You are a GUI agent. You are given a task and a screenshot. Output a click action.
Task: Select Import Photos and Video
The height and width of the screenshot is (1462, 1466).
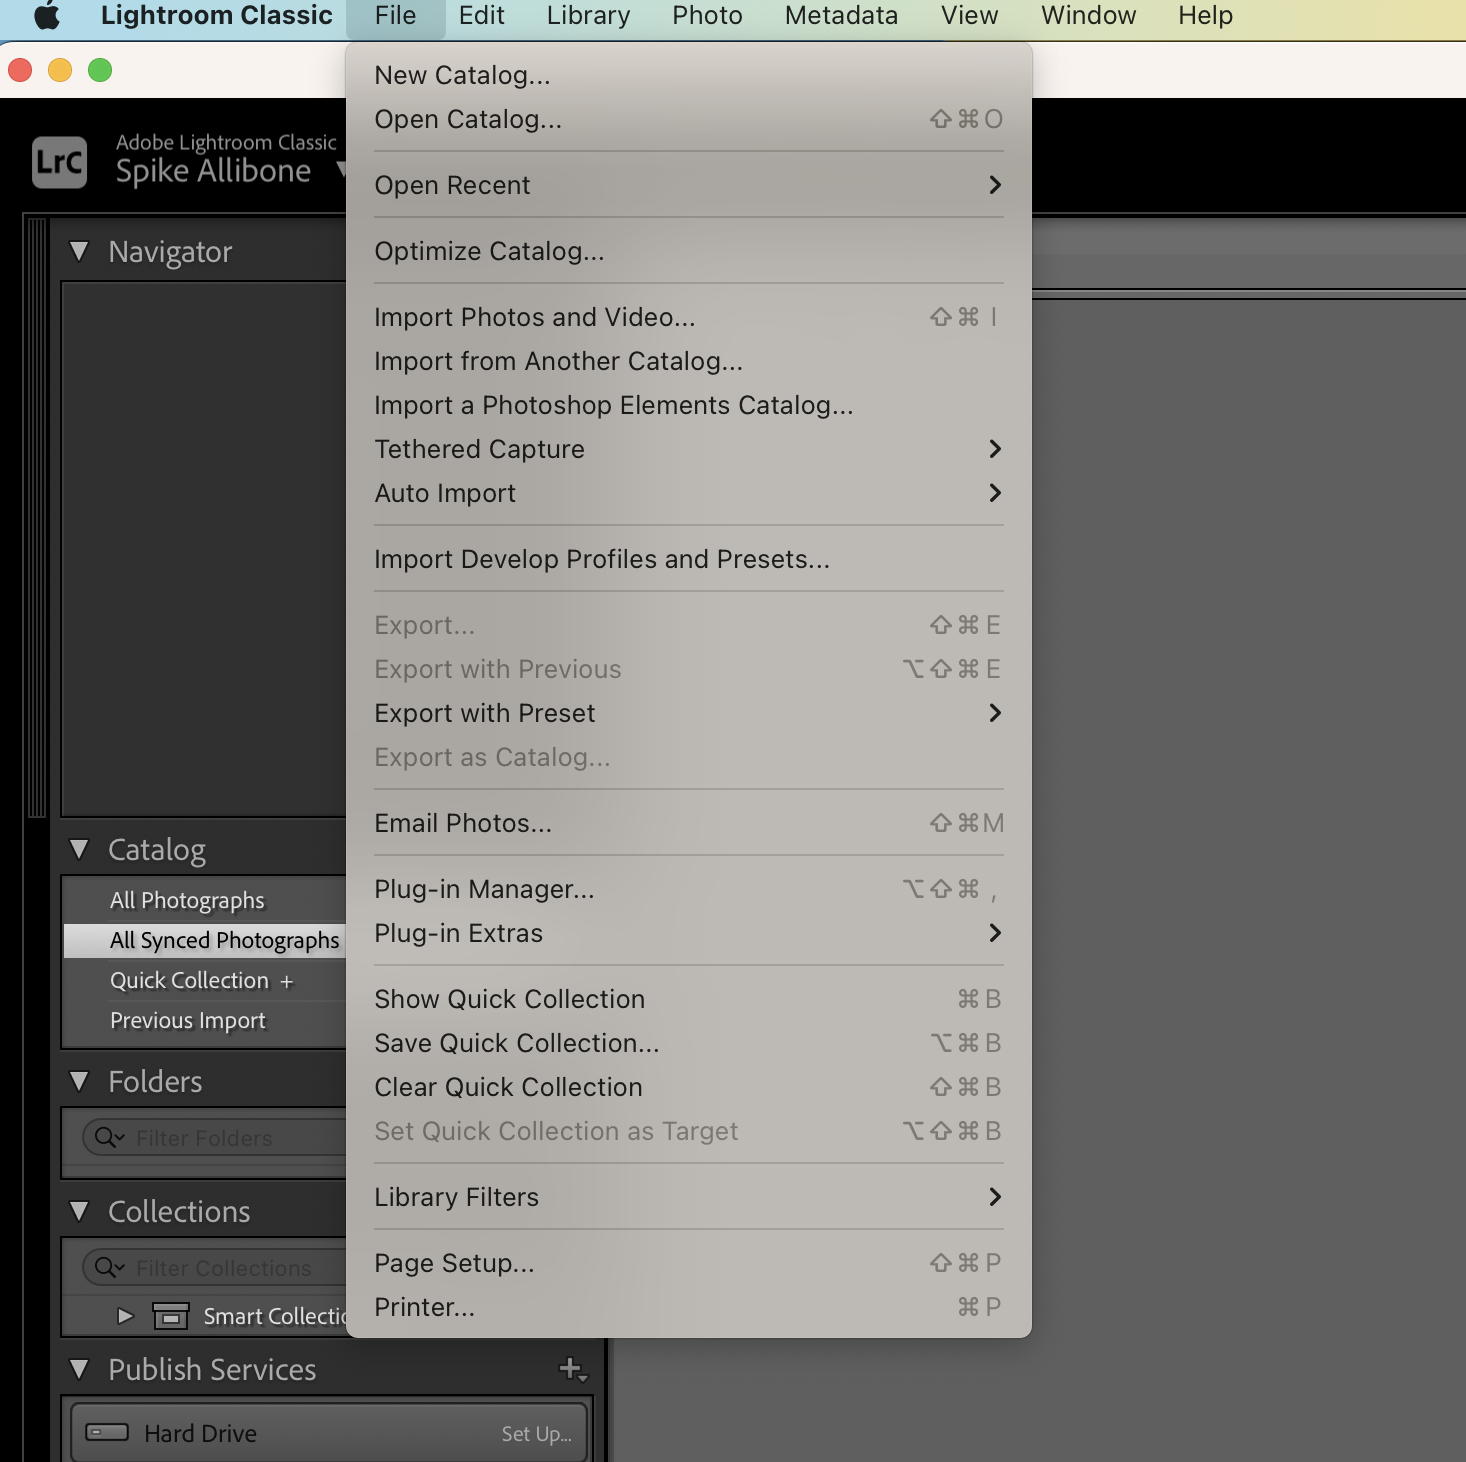click(689, 317)
